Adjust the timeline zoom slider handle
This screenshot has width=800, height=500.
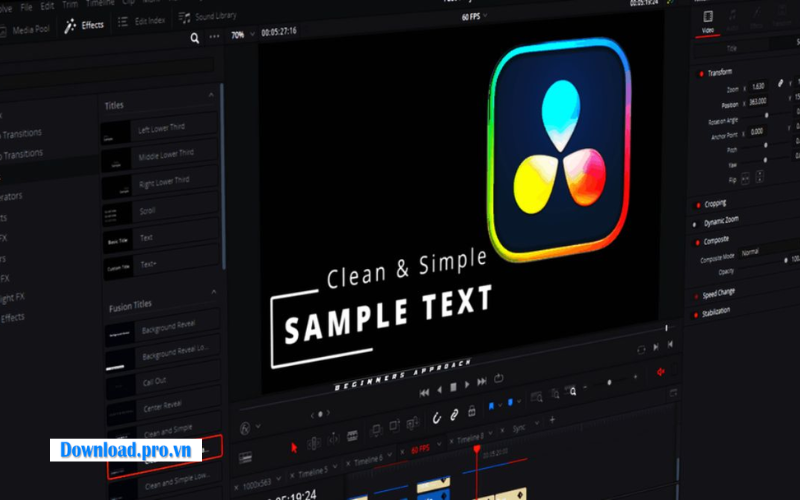[x=609, y=382]
